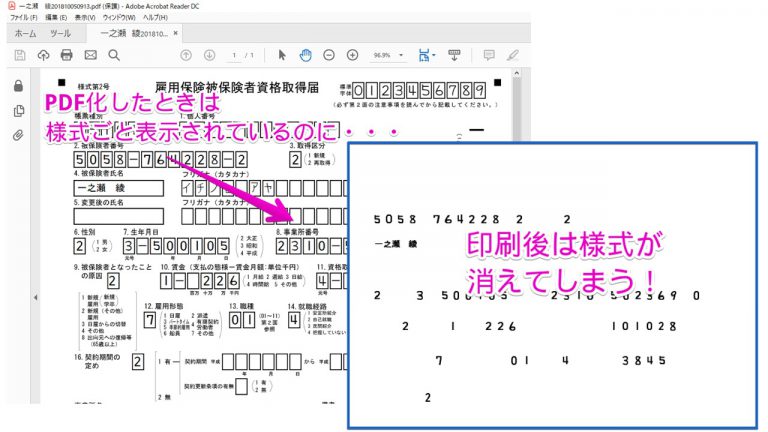The width and height of the screenshot is (768, 432).
Task: Click the 契約期間の定め box showing 2
Action: pos(138,361)
